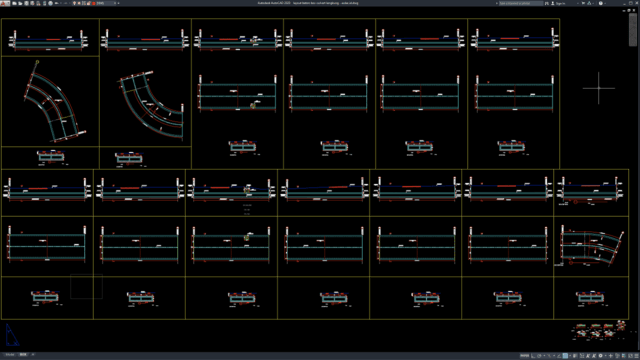This screenshot has width=640, height=360.
Task: Expand the object snap options dropdown
Action: [x=570, y=356]
